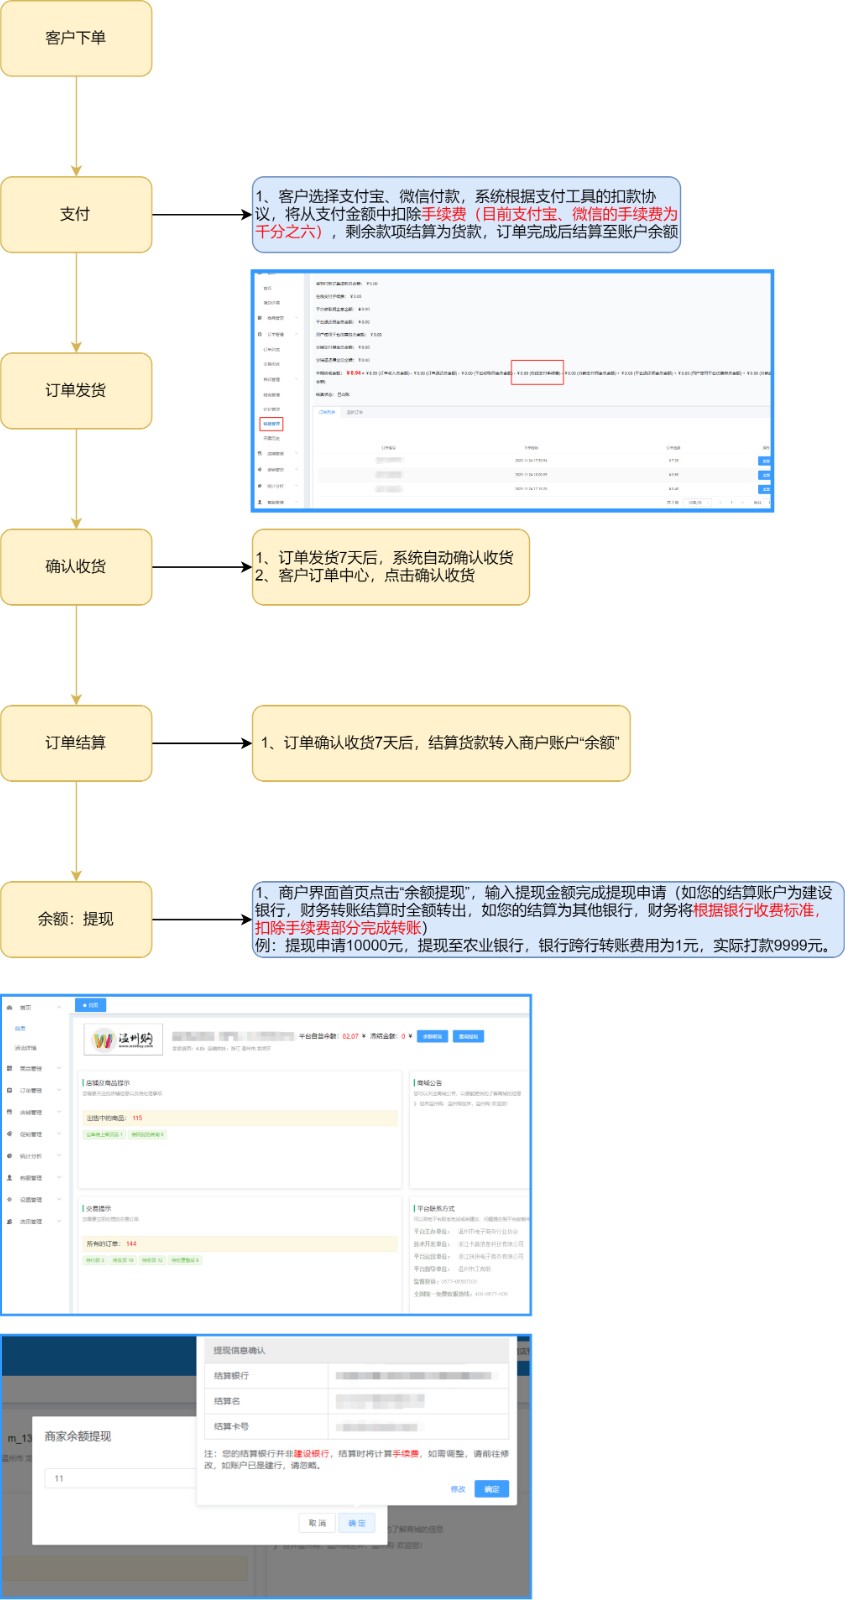Click the 交易提示 panel heading
The height and width of the screenshot is (1600, 845).
pos(99,1208)
